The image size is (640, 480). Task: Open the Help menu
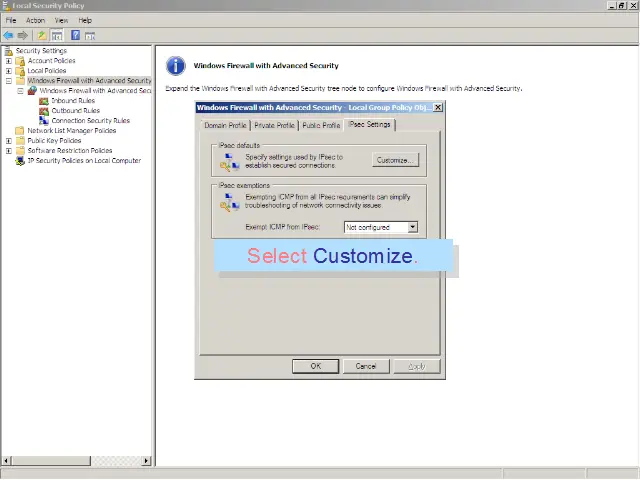[85, 20]
